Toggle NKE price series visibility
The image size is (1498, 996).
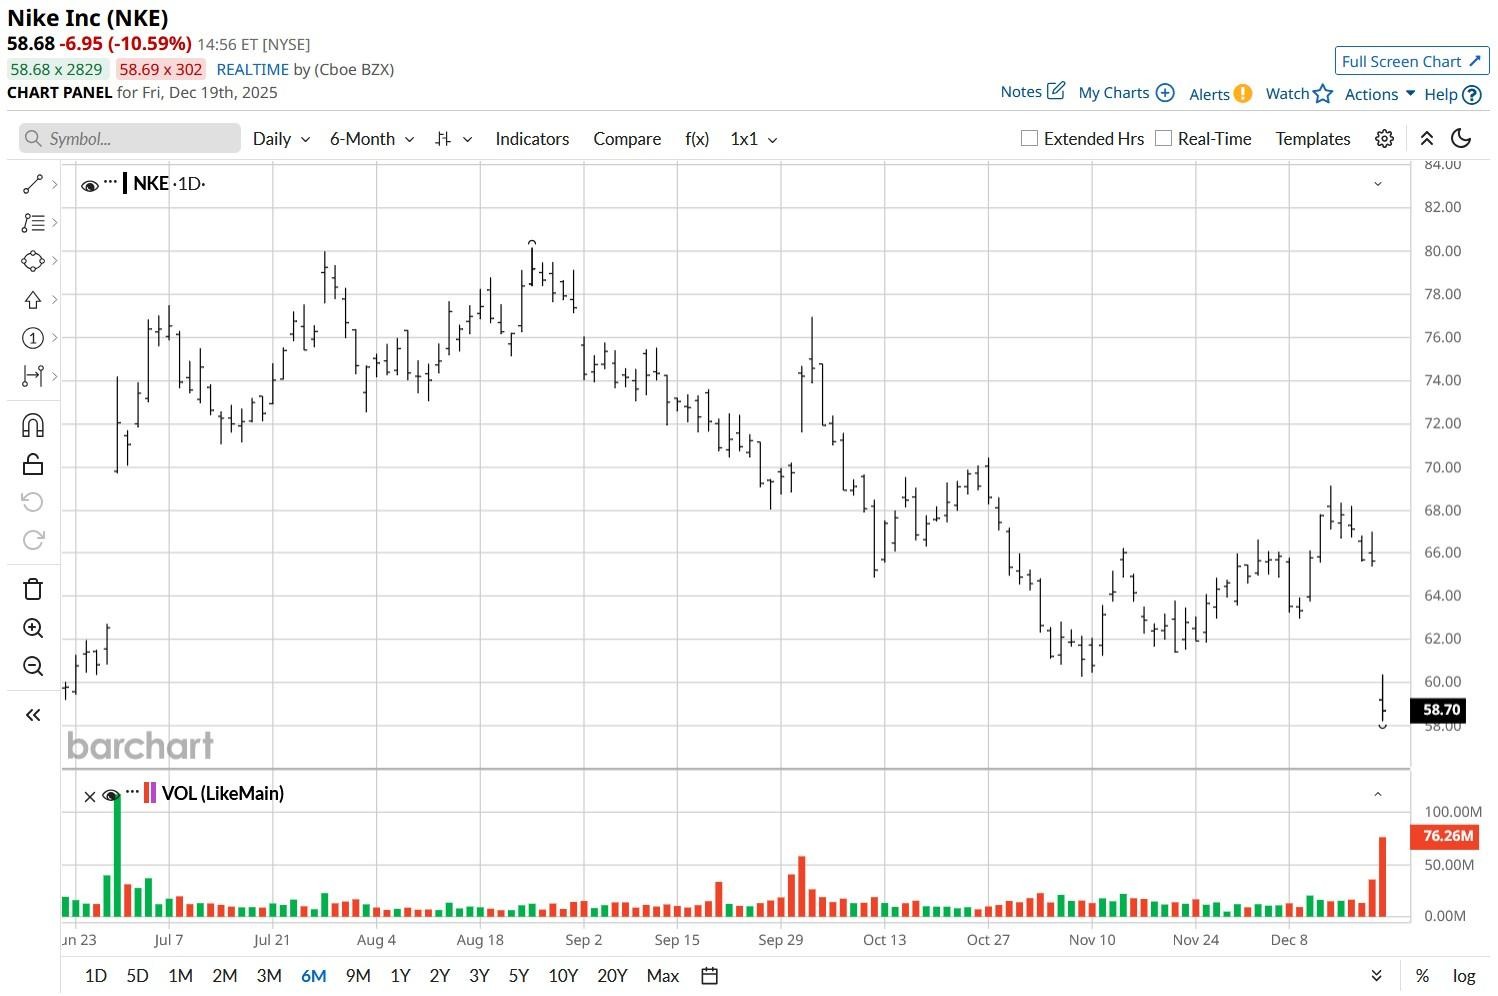[89, 185]
